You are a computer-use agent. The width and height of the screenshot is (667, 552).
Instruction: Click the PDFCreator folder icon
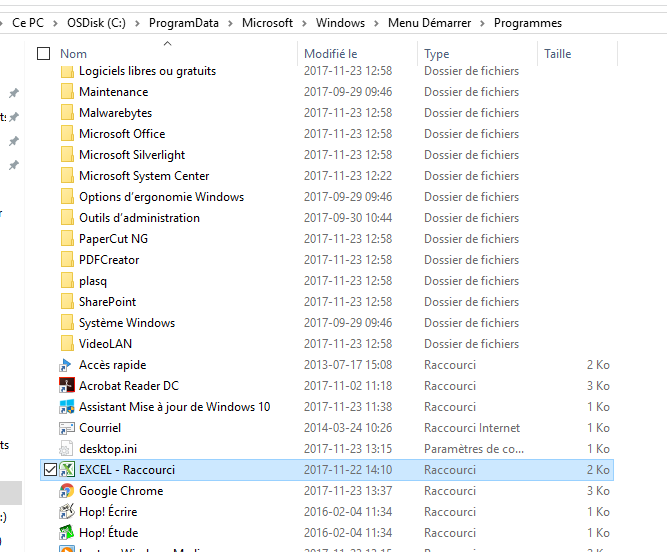[67, 259]
